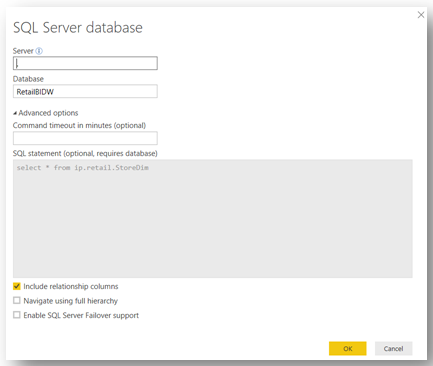
Task: Click the 'Command timeout in minutes (optional)' label
Action: point(79,126)
